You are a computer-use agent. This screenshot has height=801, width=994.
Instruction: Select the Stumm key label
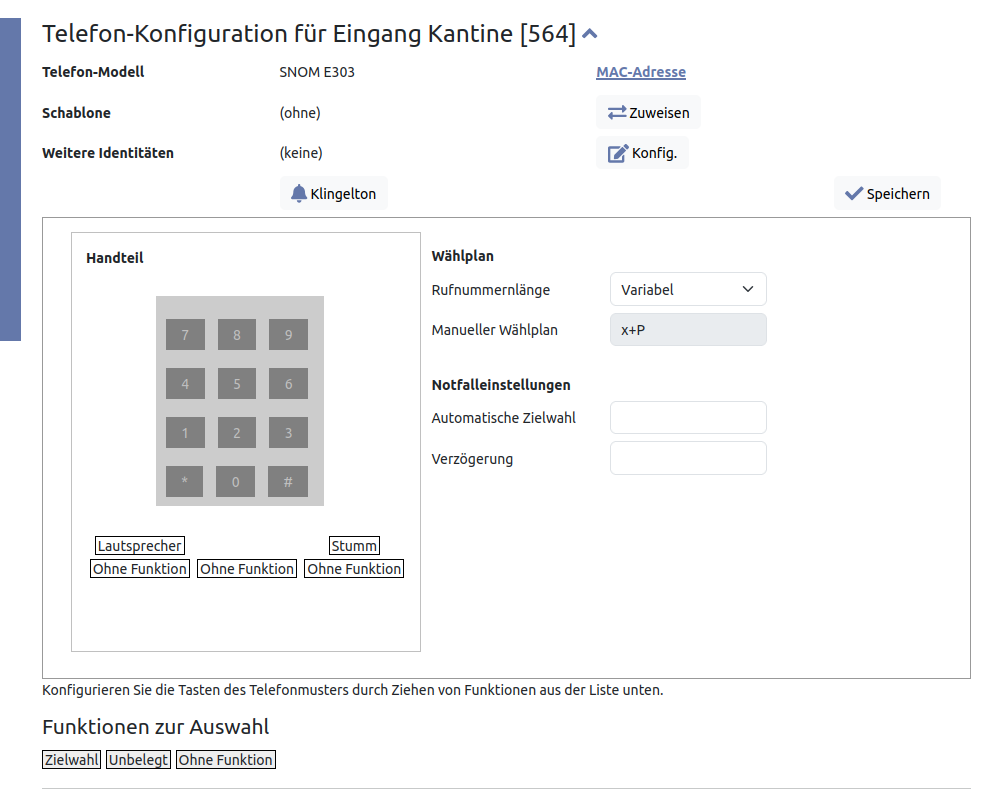354,546
